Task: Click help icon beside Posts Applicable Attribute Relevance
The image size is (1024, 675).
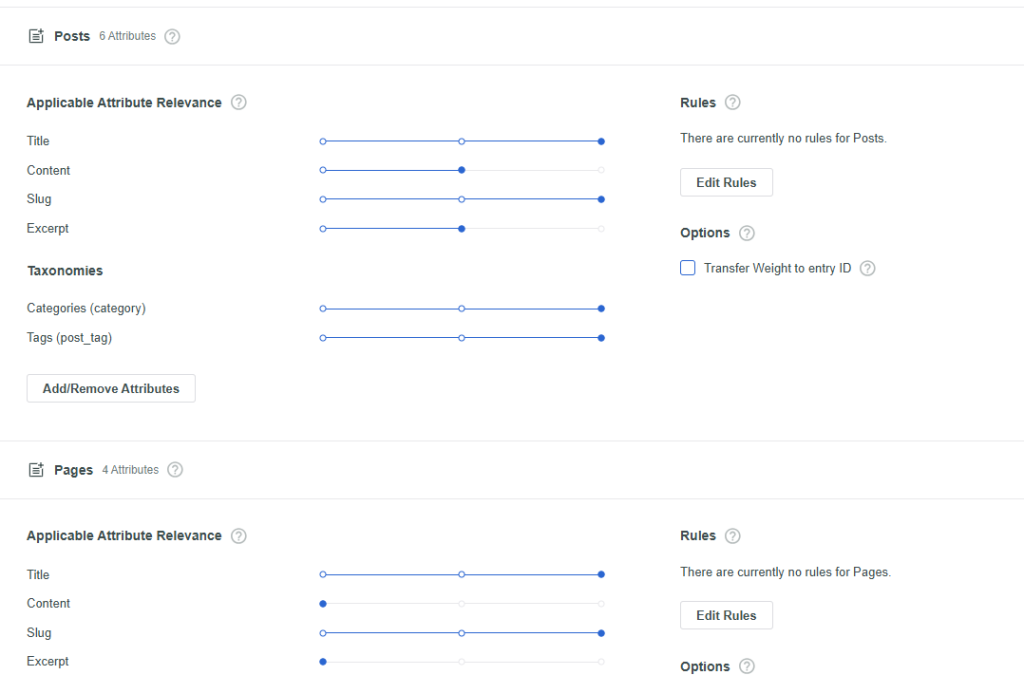Action: (x=238, y=103)
